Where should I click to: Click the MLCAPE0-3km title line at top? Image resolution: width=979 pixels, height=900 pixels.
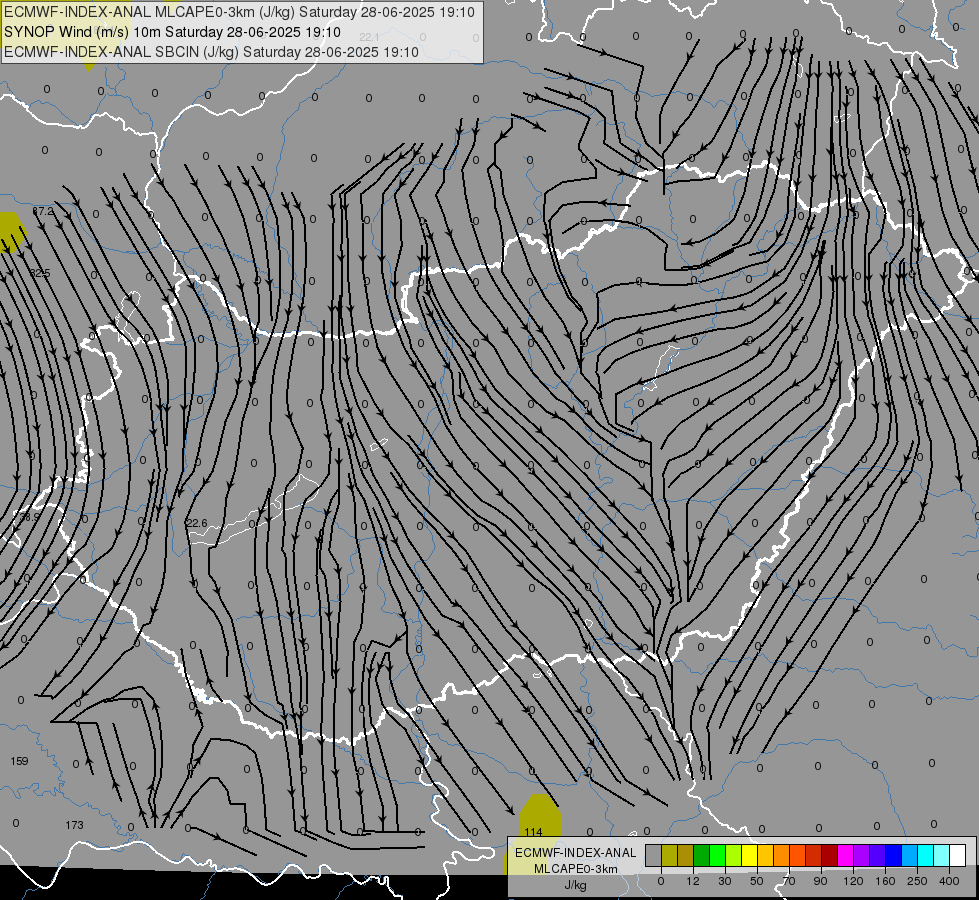click(239, 12)
